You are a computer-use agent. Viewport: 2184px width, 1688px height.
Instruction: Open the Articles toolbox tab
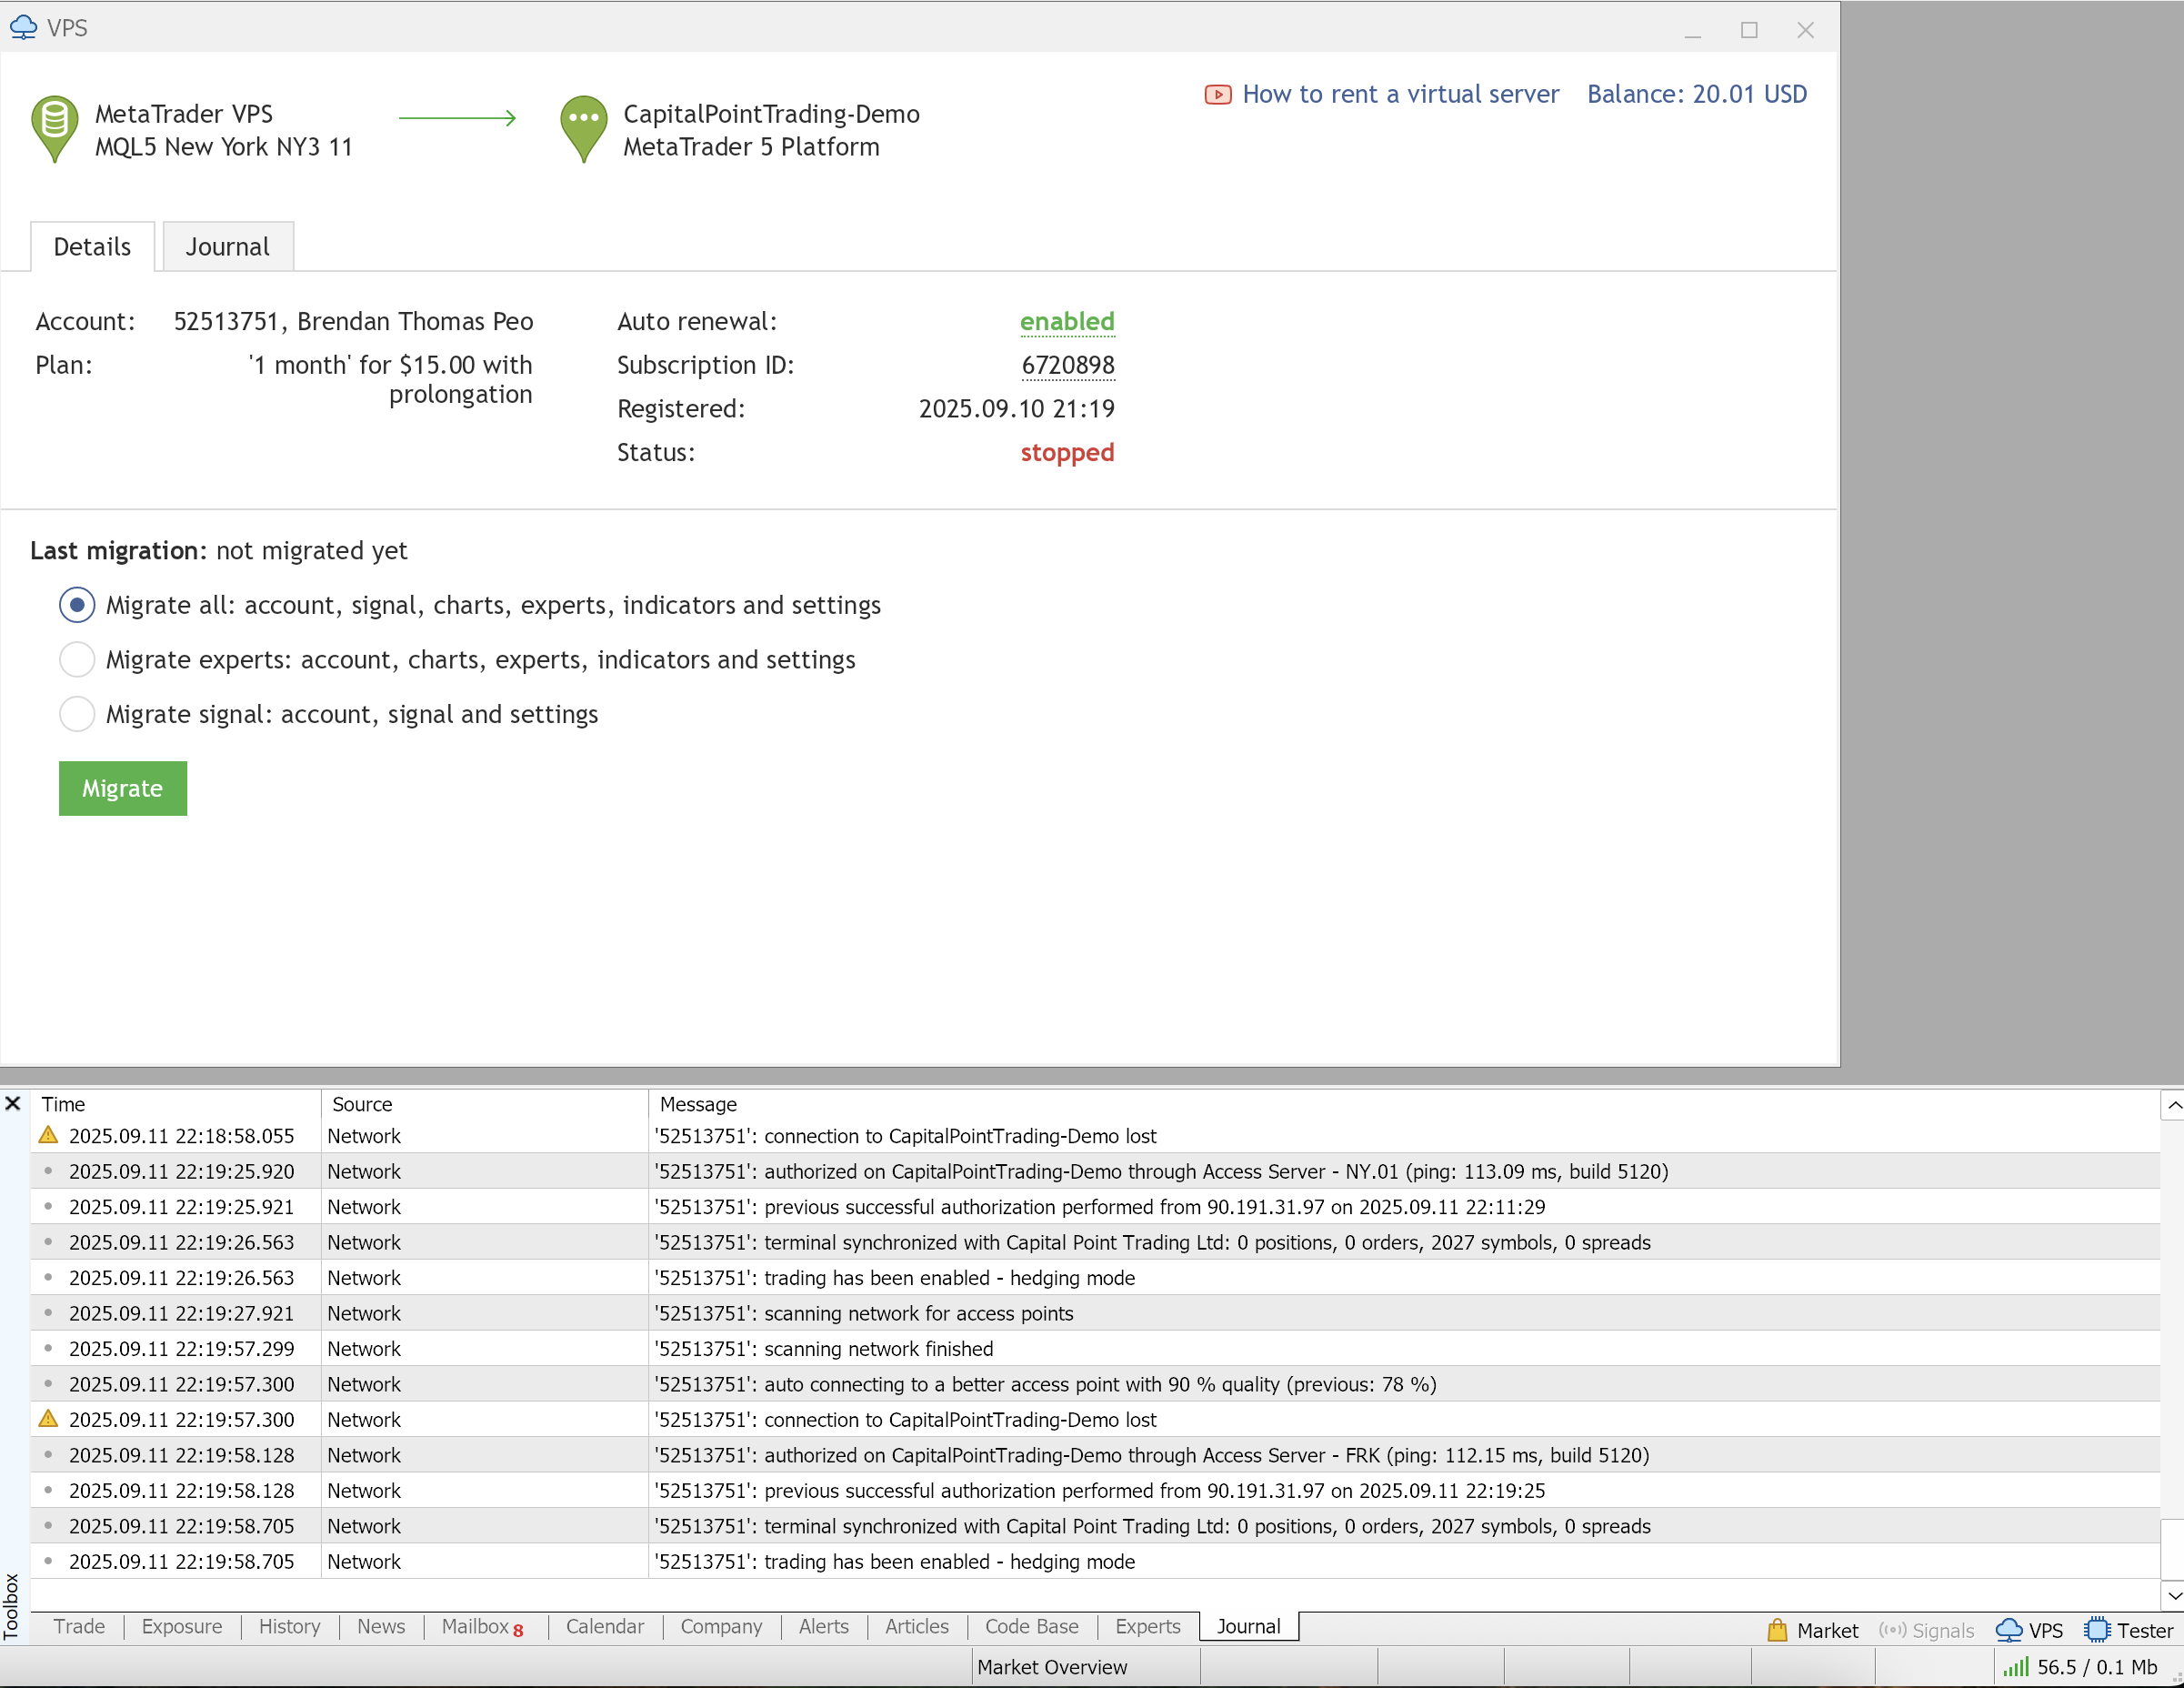(x=917, y=1627)
